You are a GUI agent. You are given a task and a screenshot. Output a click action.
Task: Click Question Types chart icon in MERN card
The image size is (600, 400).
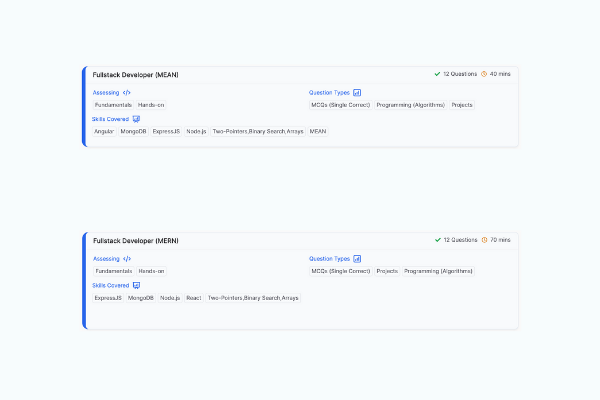pyautogui.click(x=357, y=259)
